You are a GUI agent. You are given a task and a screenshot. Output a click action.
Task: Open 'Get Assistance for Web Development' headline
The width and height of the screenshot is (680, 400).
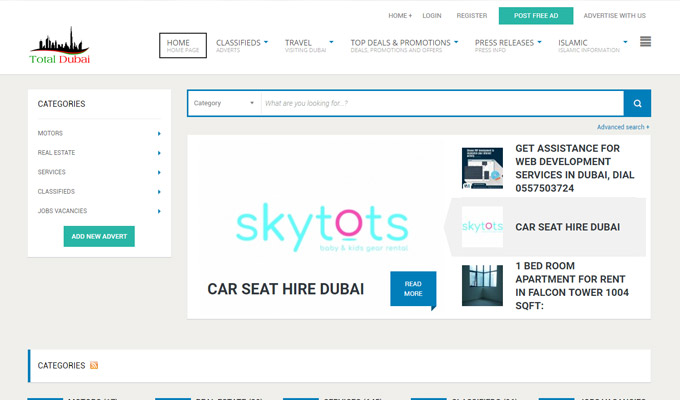coord(575,168)
